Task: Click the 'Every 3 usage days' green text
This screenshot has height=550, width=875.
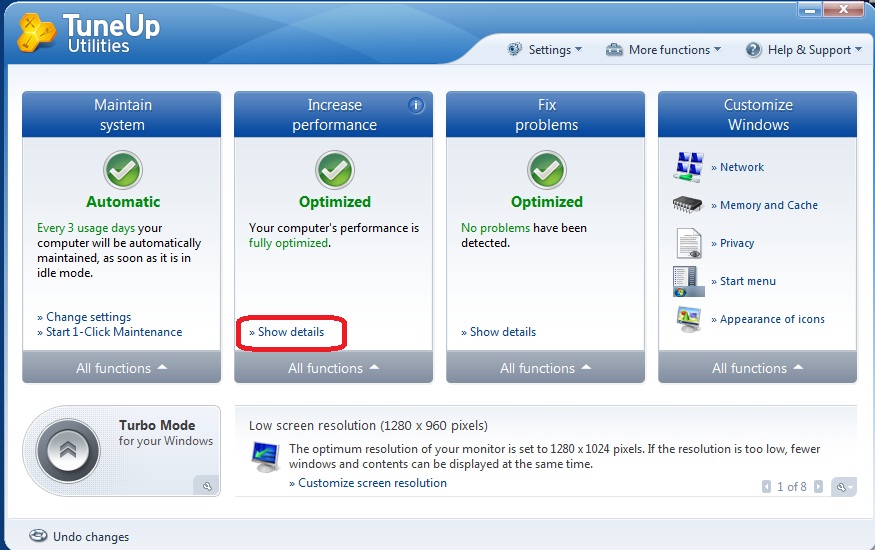Action: click(x=86, y=228)
